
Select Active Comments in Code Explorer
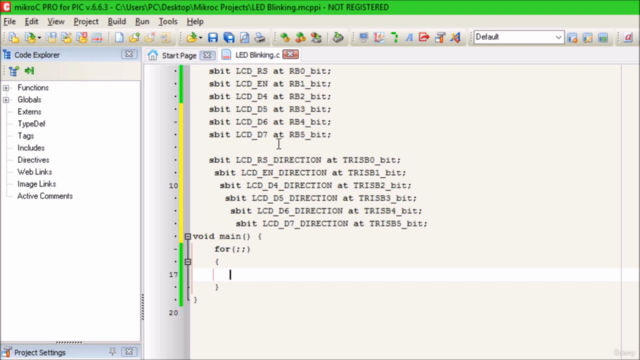(x=45, y=196)
